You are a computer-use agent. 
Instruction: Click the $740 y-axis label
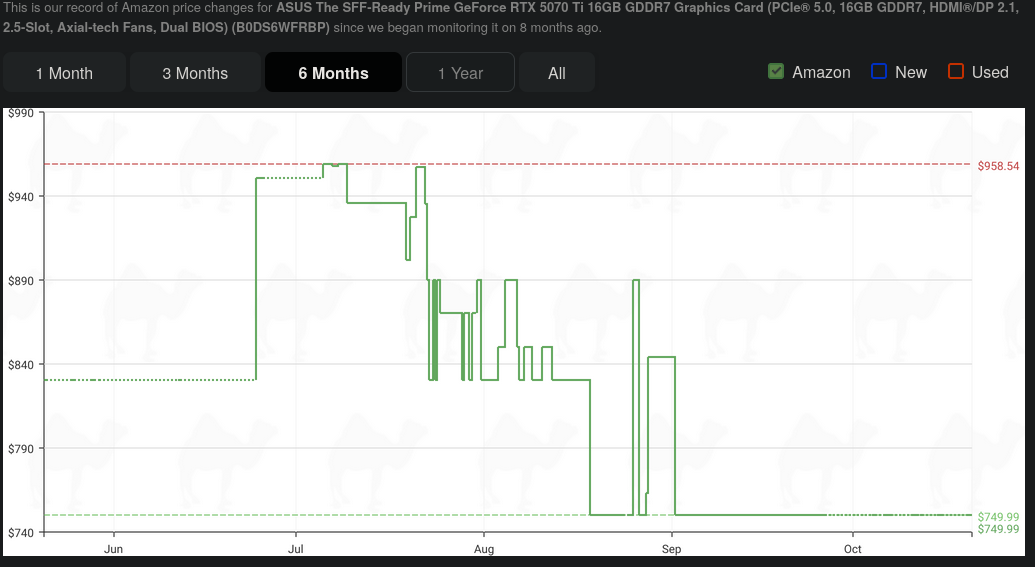click(x=20, y=533)
